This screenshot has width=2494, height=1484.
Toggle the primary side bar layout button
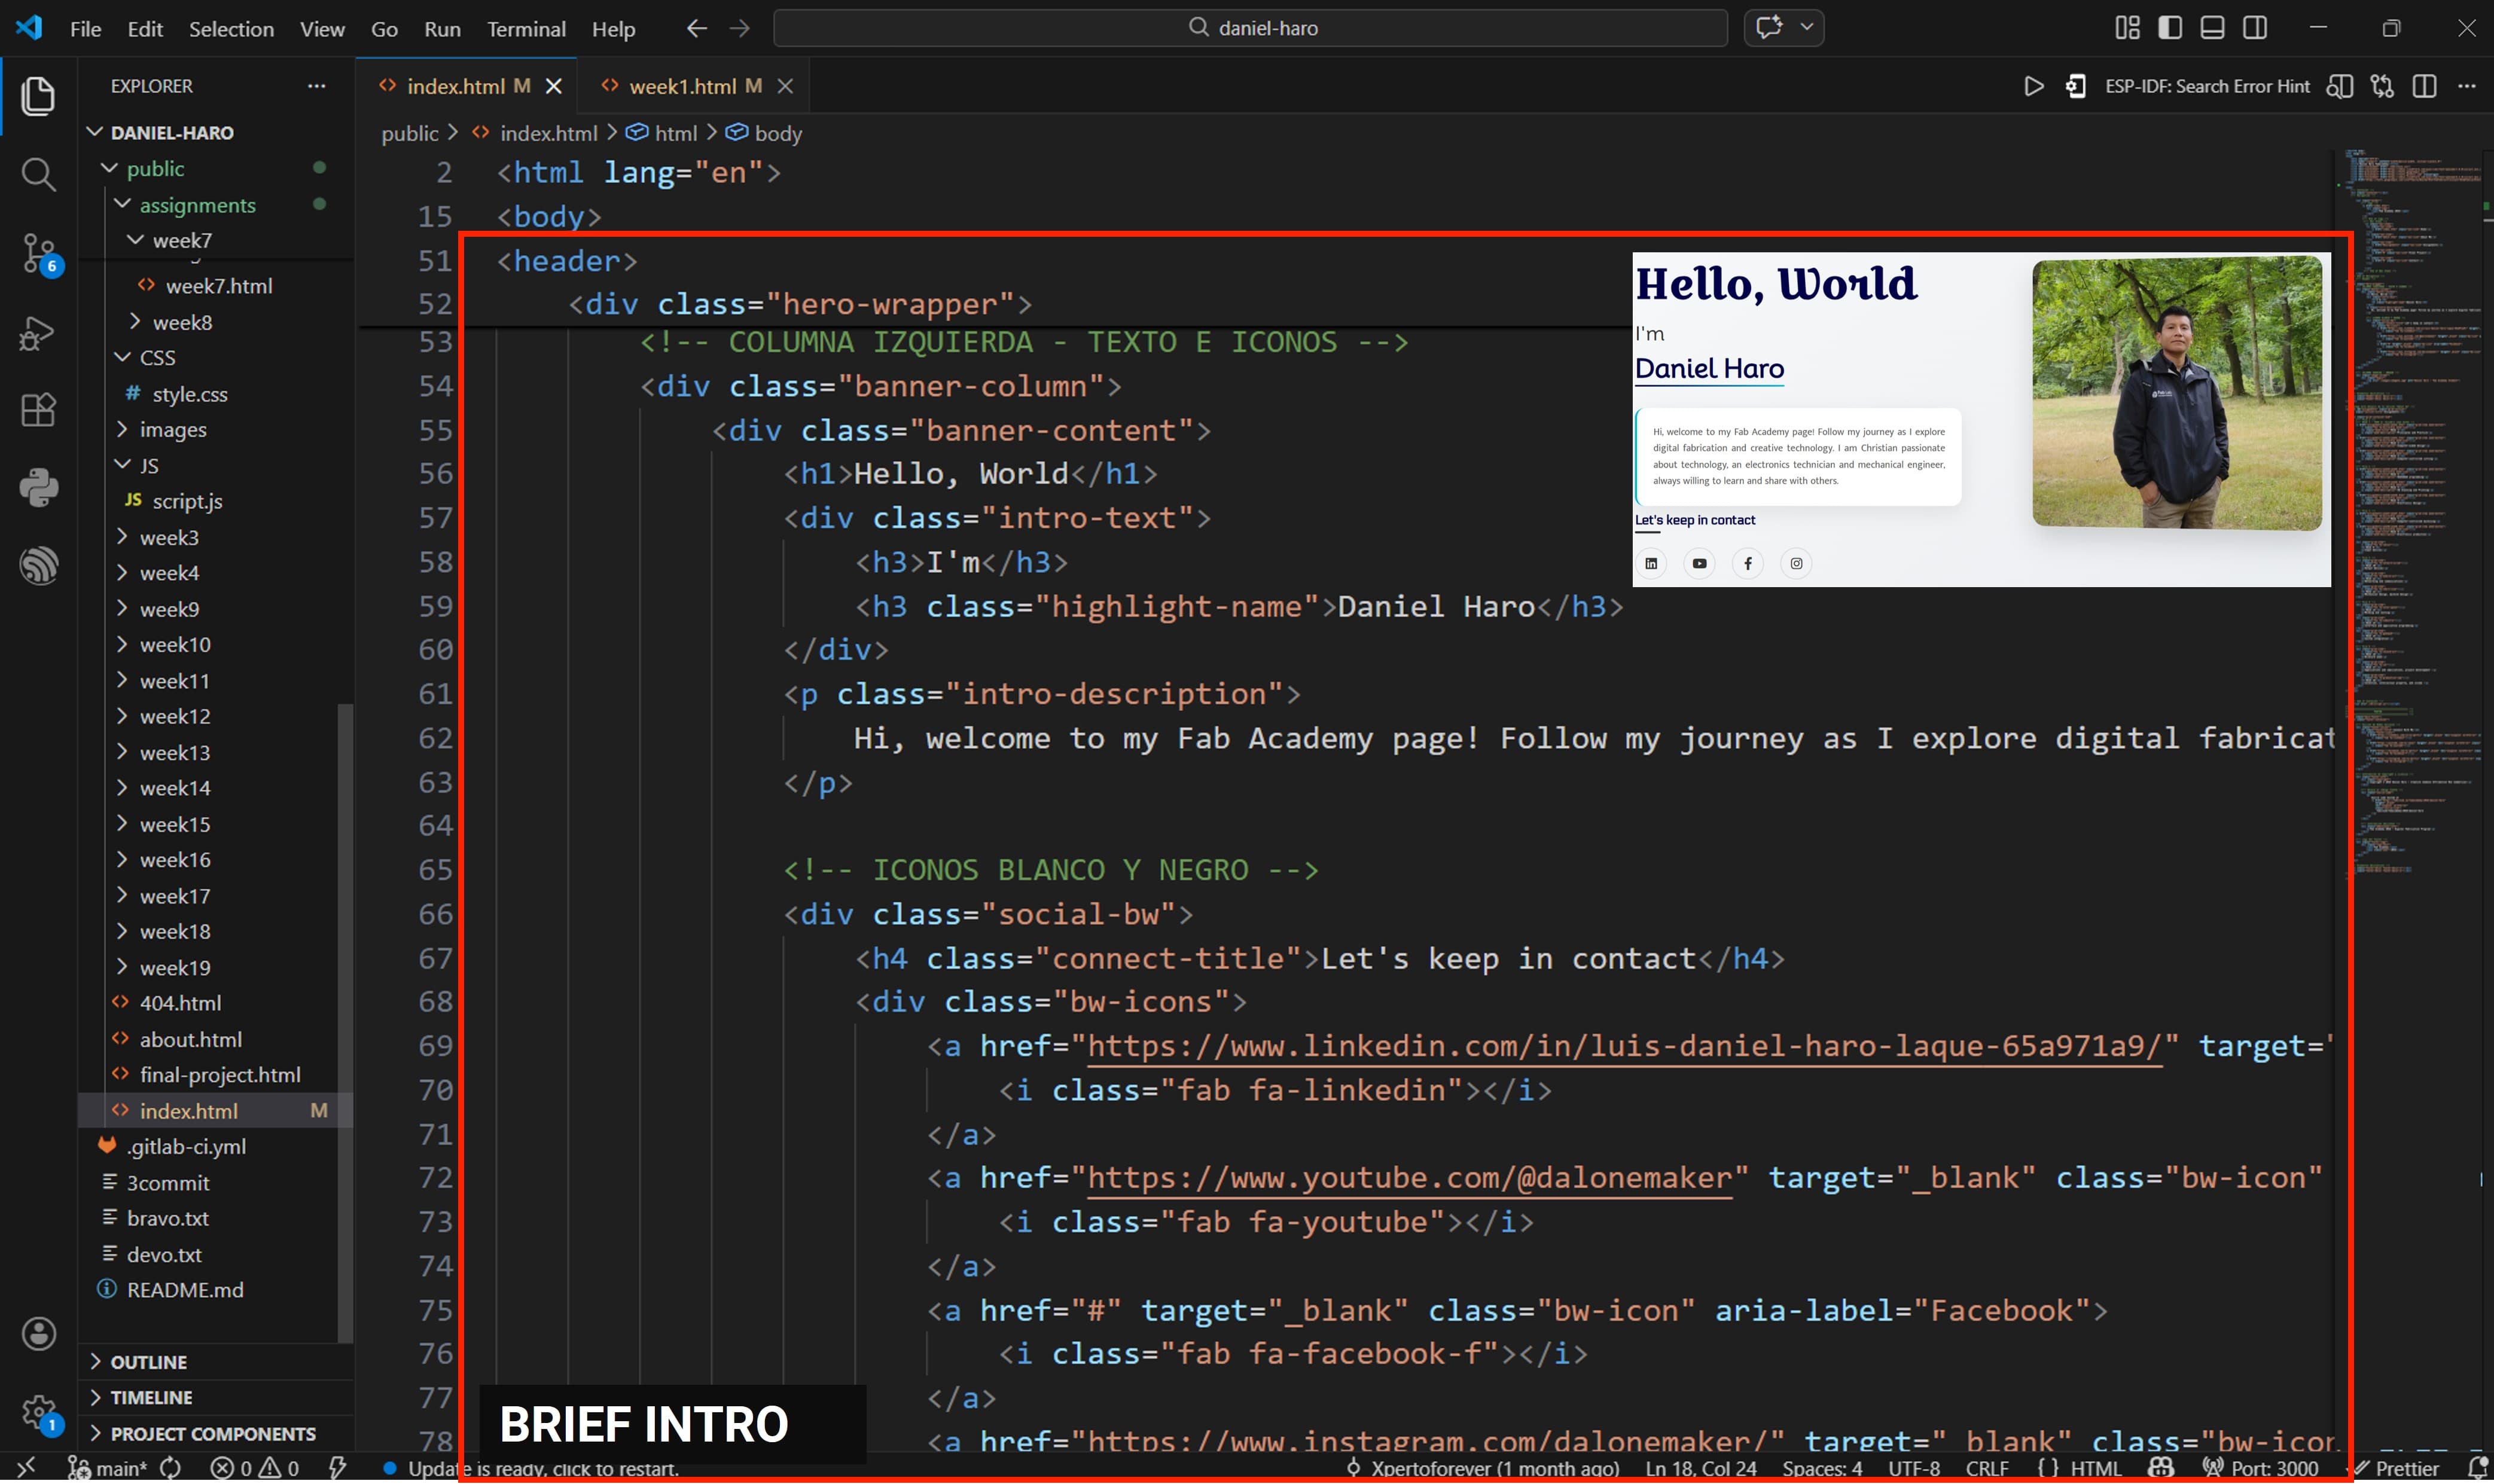(2170, 28)
